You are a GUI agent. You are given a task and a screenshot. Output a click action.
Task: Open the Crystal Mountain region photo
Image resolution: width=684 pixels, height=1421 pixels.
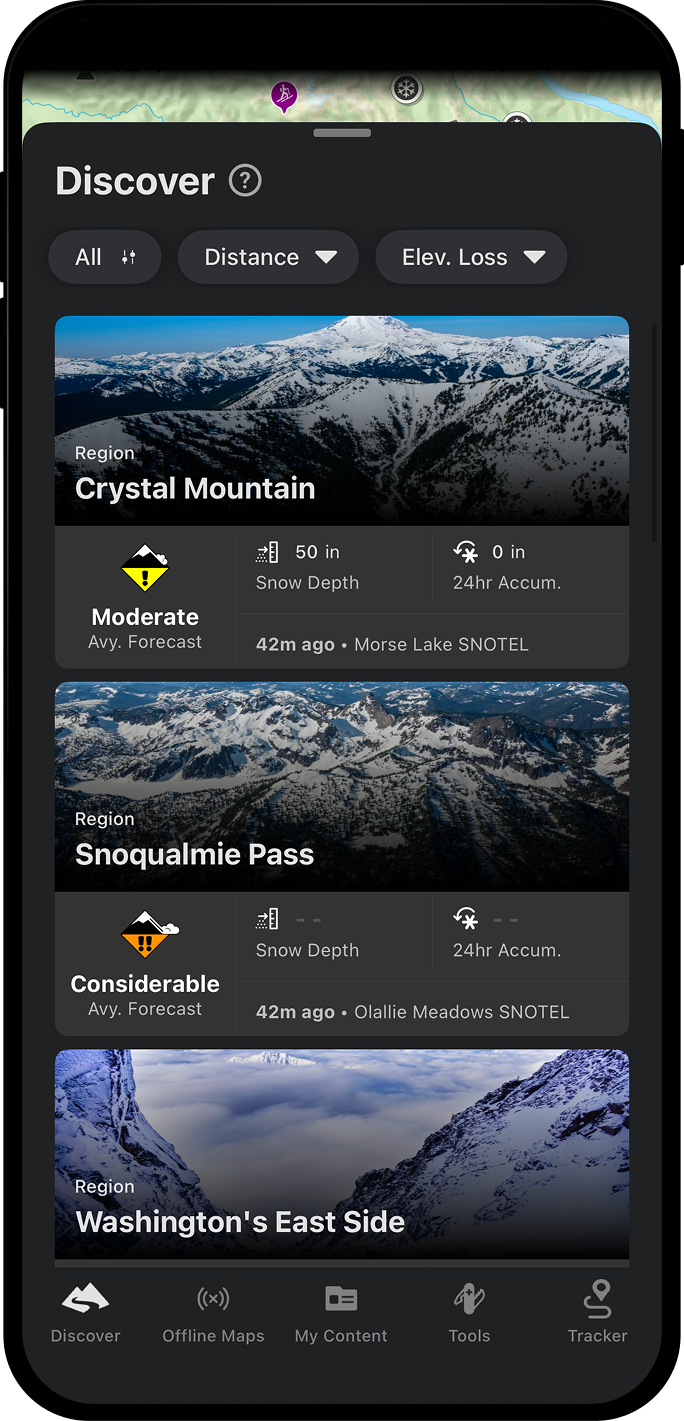pyautogui.click(x=342, y=420)
